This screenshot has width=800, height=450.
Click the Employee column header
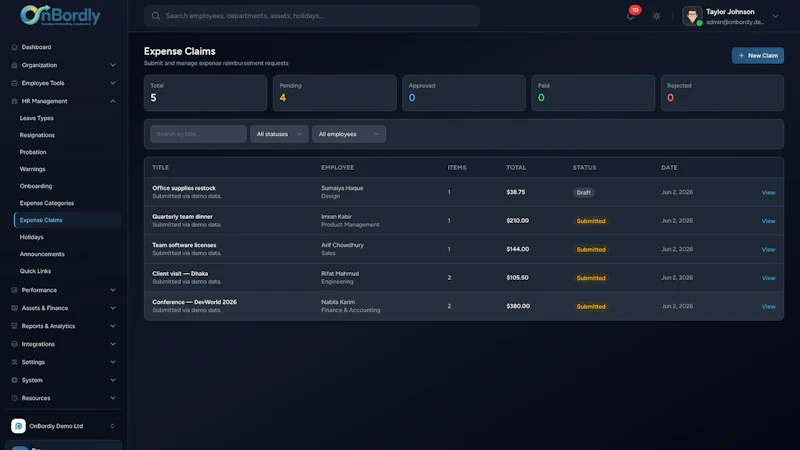coord(337,167)
